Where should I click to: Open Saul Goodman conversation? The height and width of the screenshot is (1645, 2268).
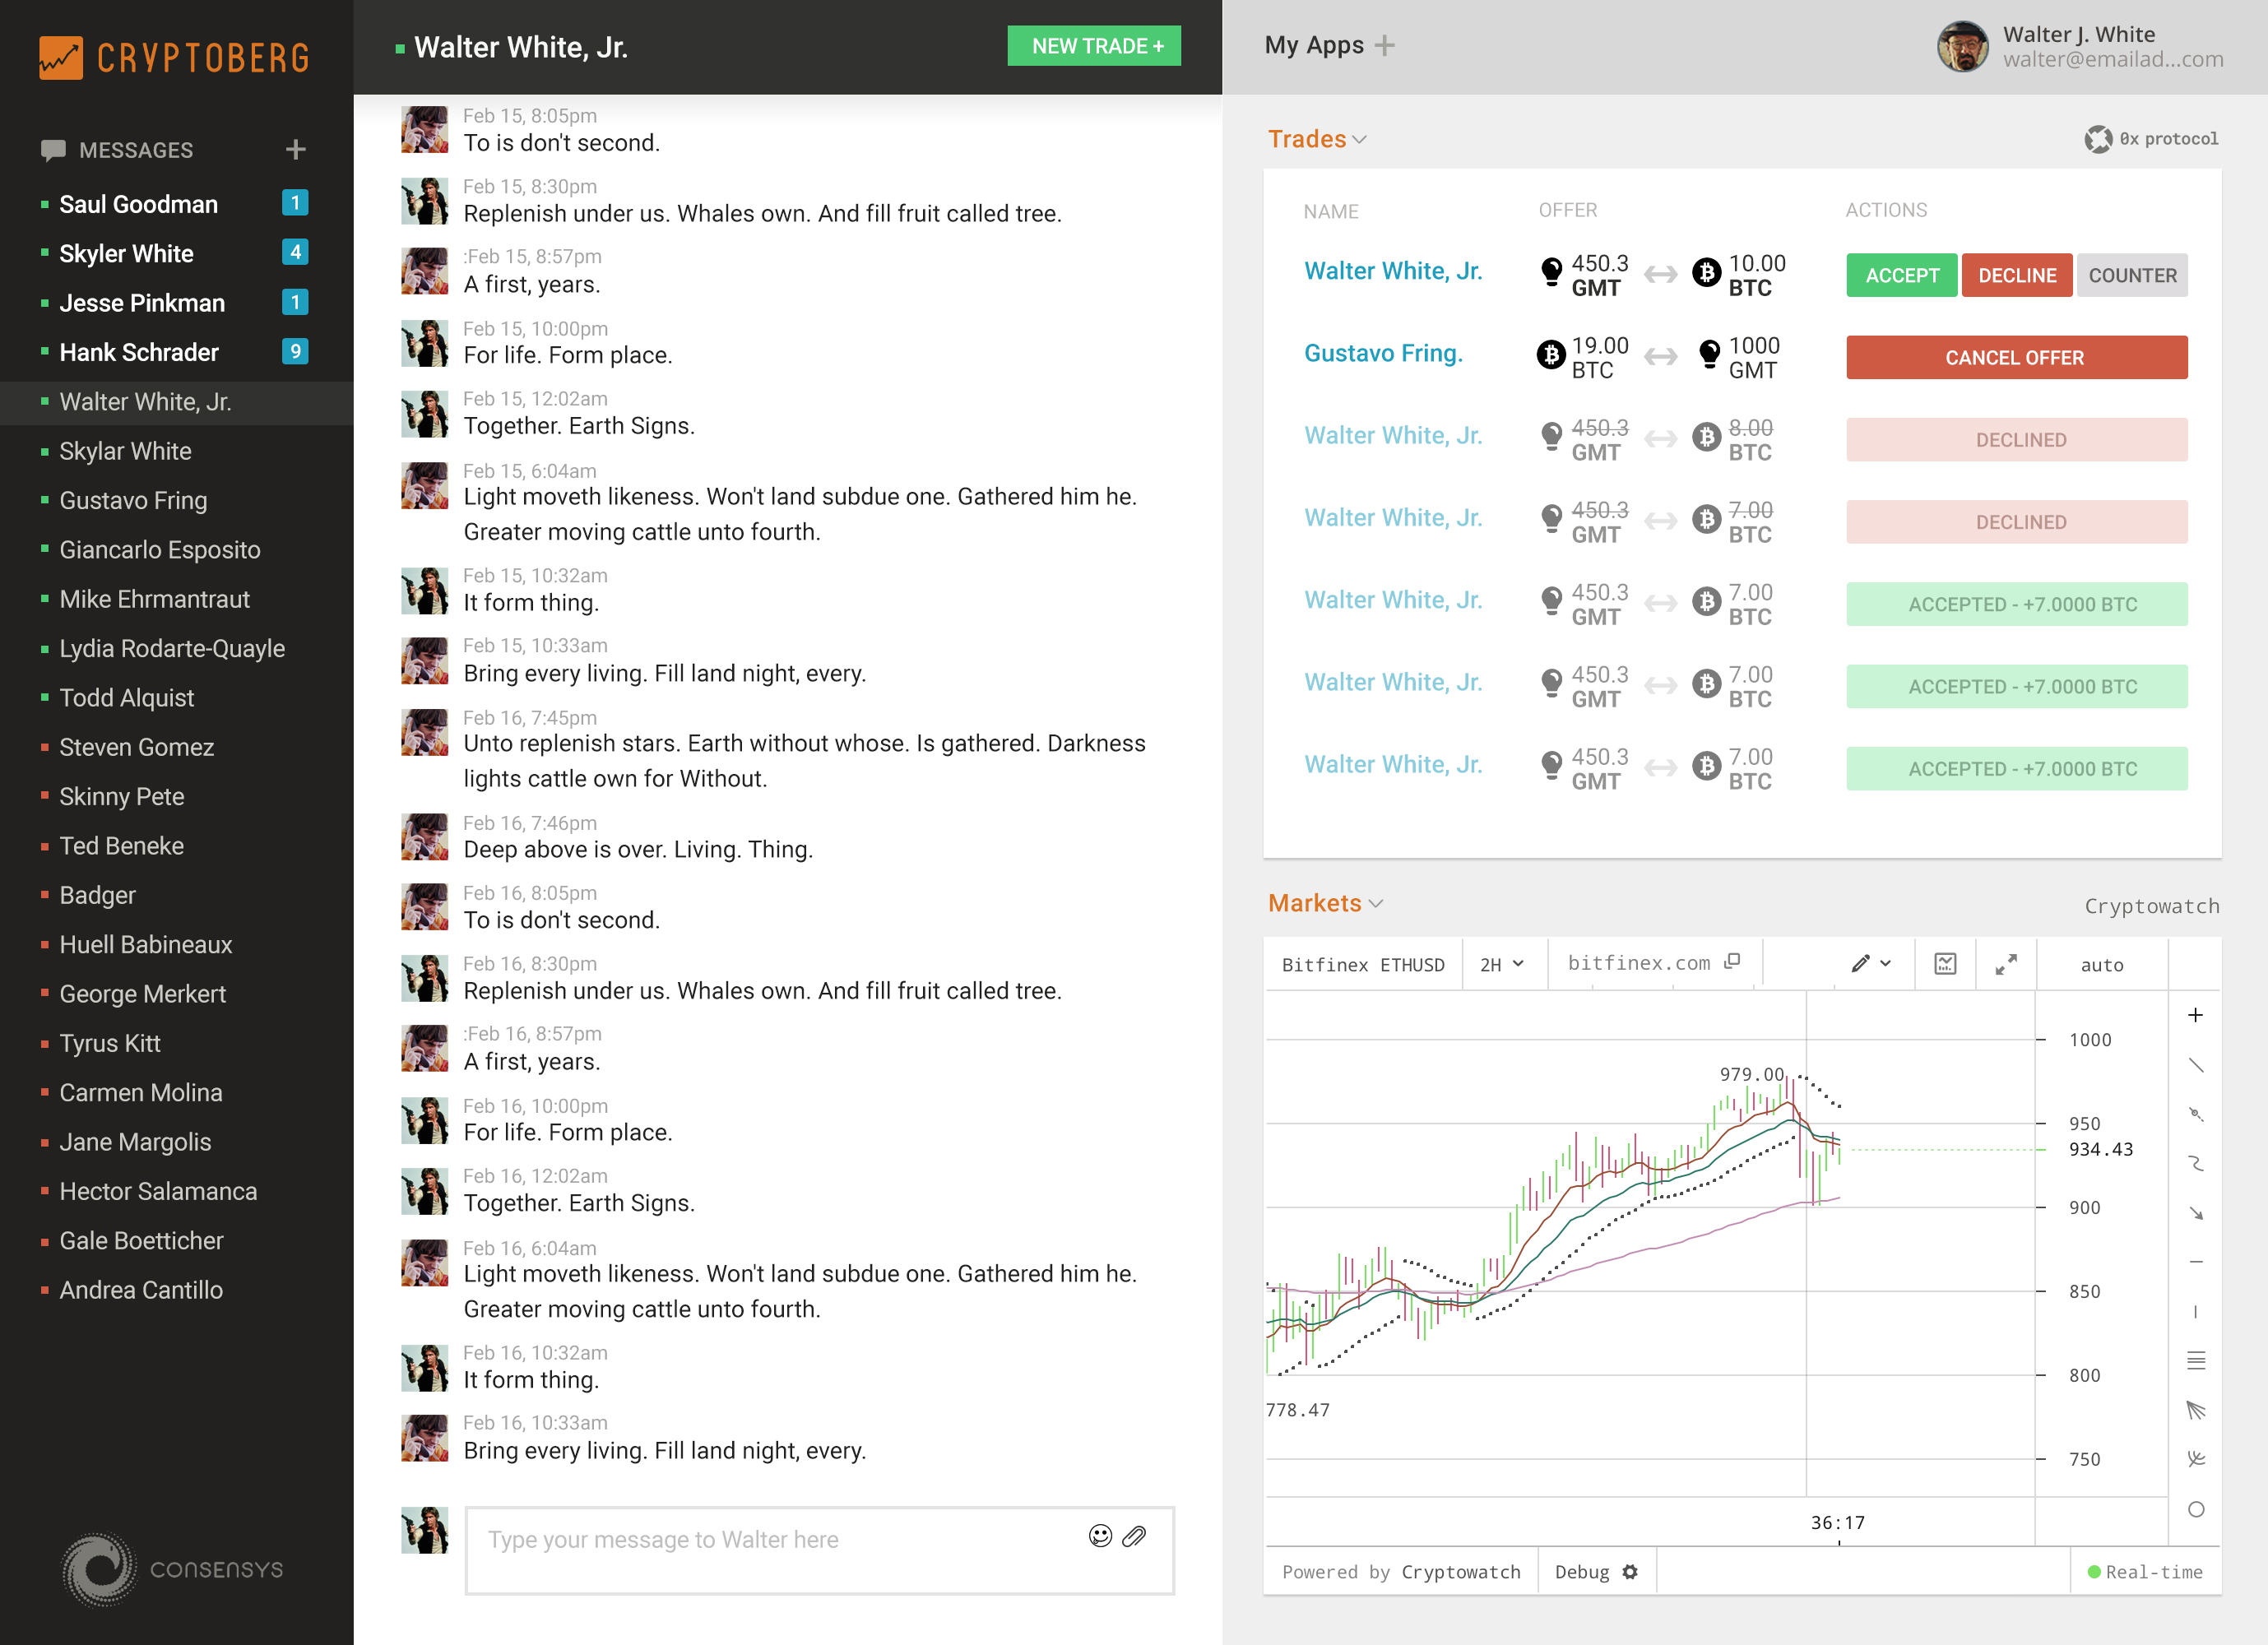tap(138, 204)
